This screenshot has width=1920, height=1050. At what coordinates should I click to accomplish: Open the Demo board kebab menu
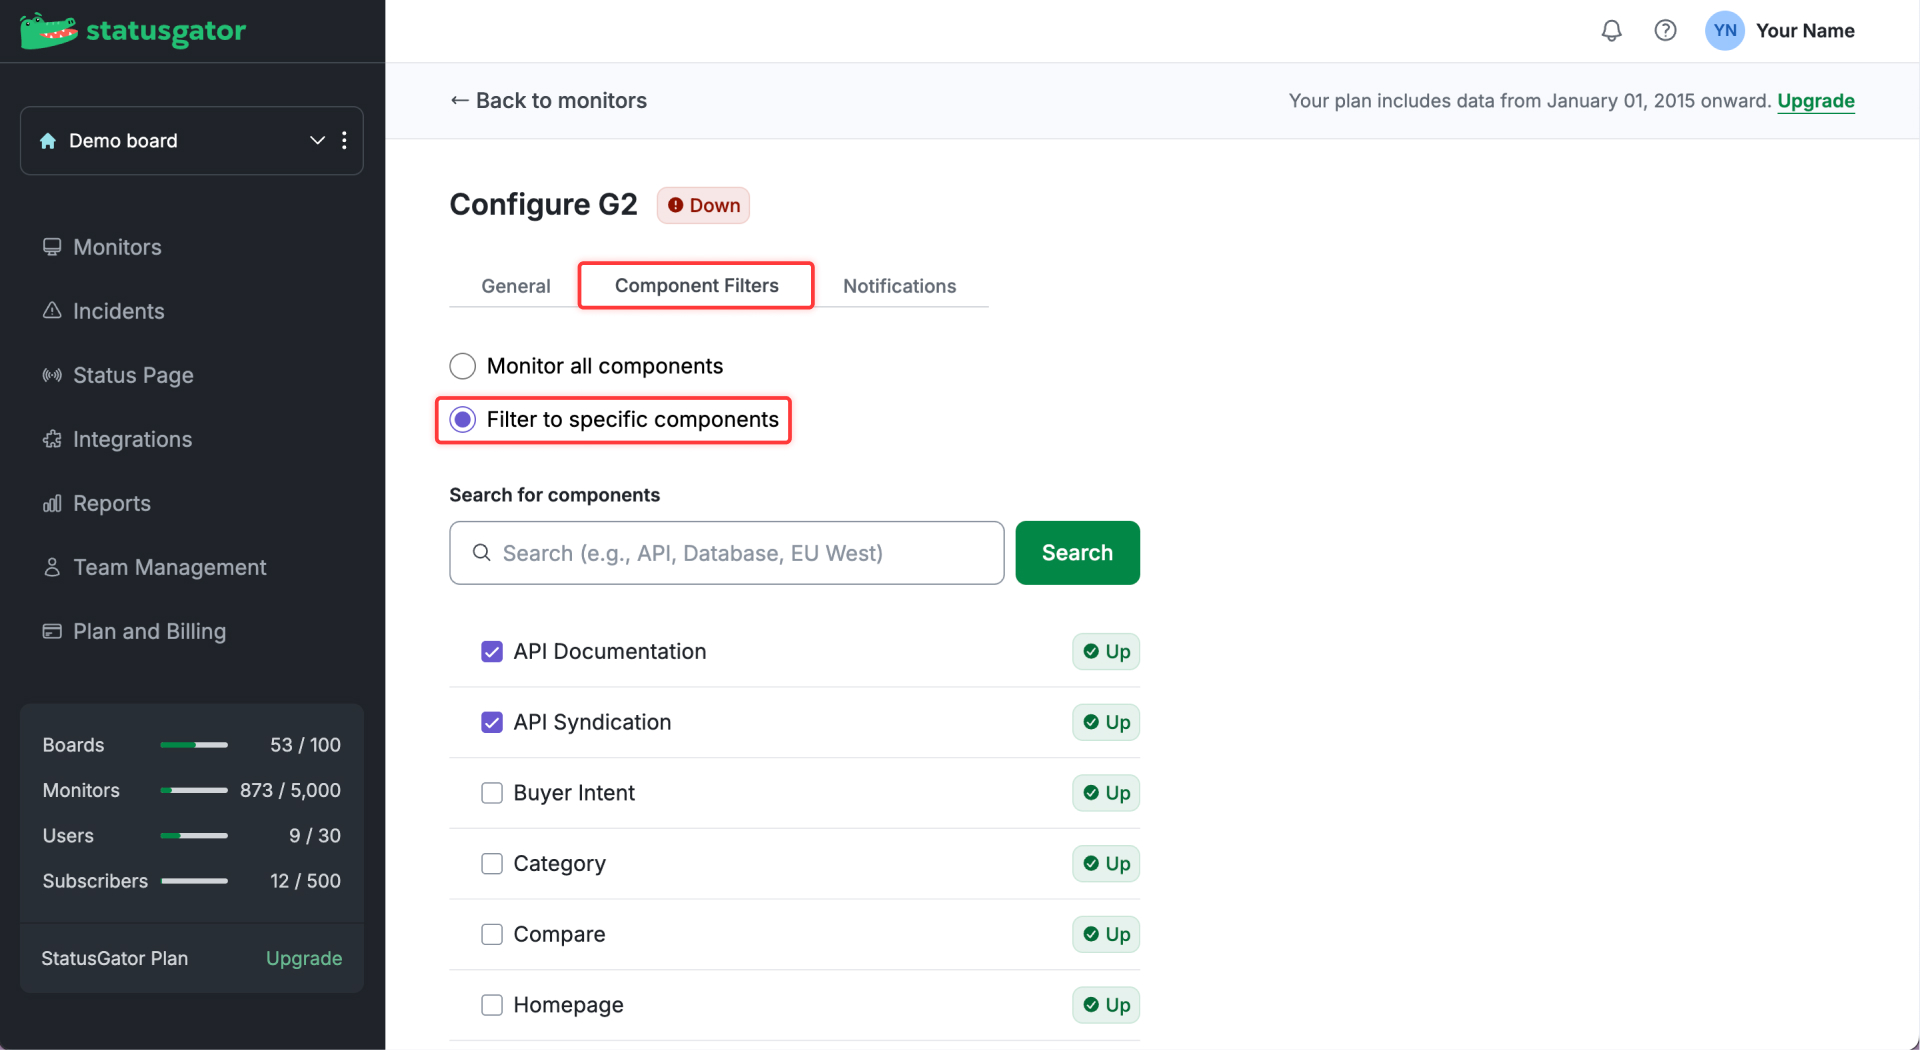[344, 141]
